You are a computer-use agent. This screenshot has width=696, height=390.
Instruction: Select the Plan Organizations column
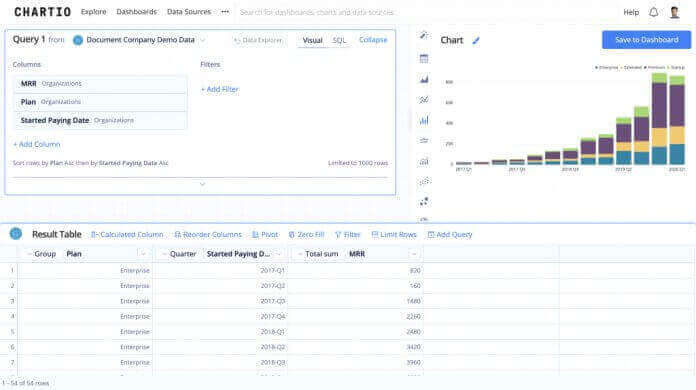[x=100, y=102]
